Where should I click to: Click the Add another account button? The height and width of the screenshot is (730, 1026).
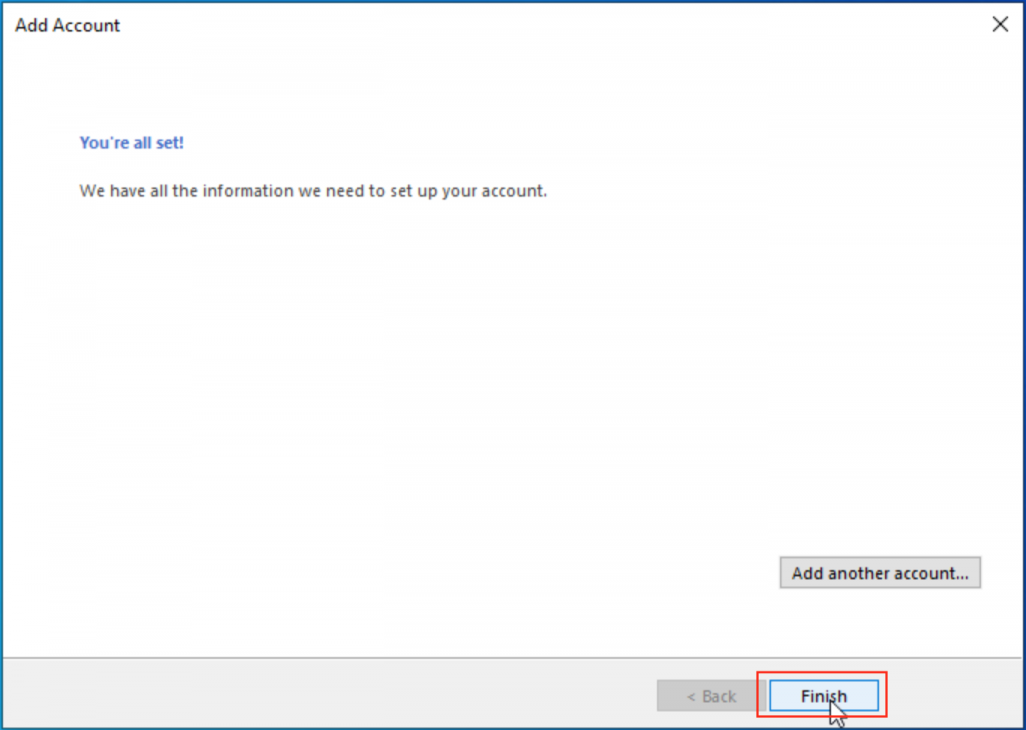879,573
